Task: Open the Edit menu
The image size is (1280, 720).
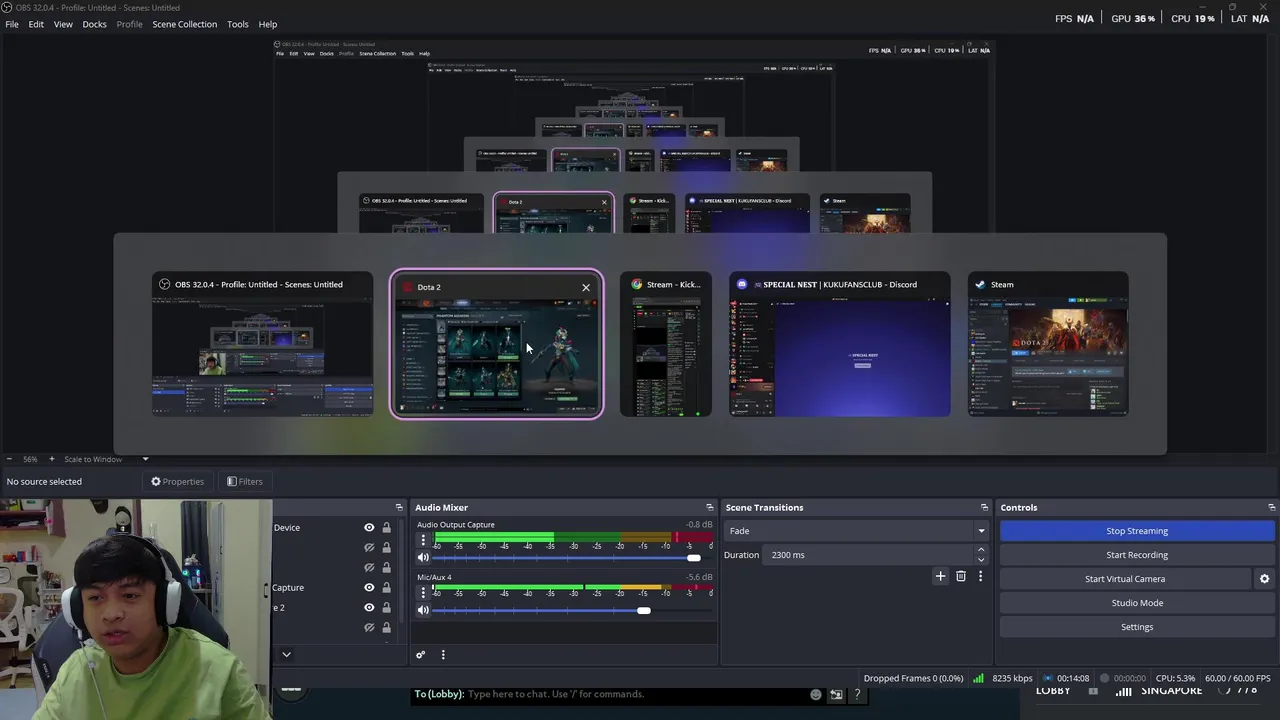Action: (36, 24)
